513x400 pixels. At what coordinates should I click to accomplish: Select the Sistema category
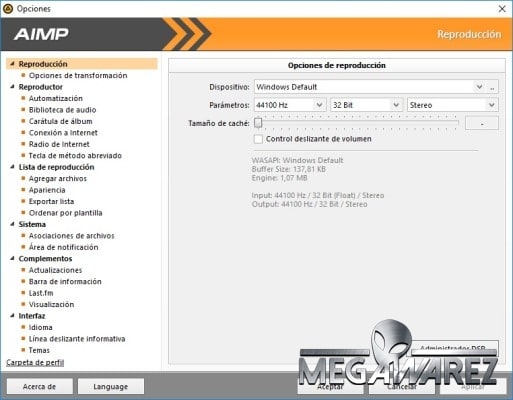[32, 224]
